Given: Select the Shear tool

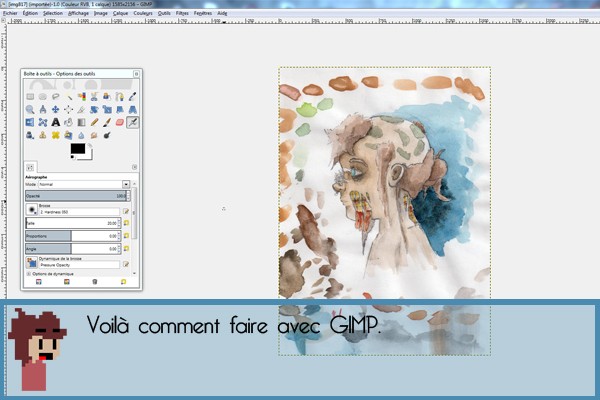Looking at the screenshot, I should (x=120, y=110).
